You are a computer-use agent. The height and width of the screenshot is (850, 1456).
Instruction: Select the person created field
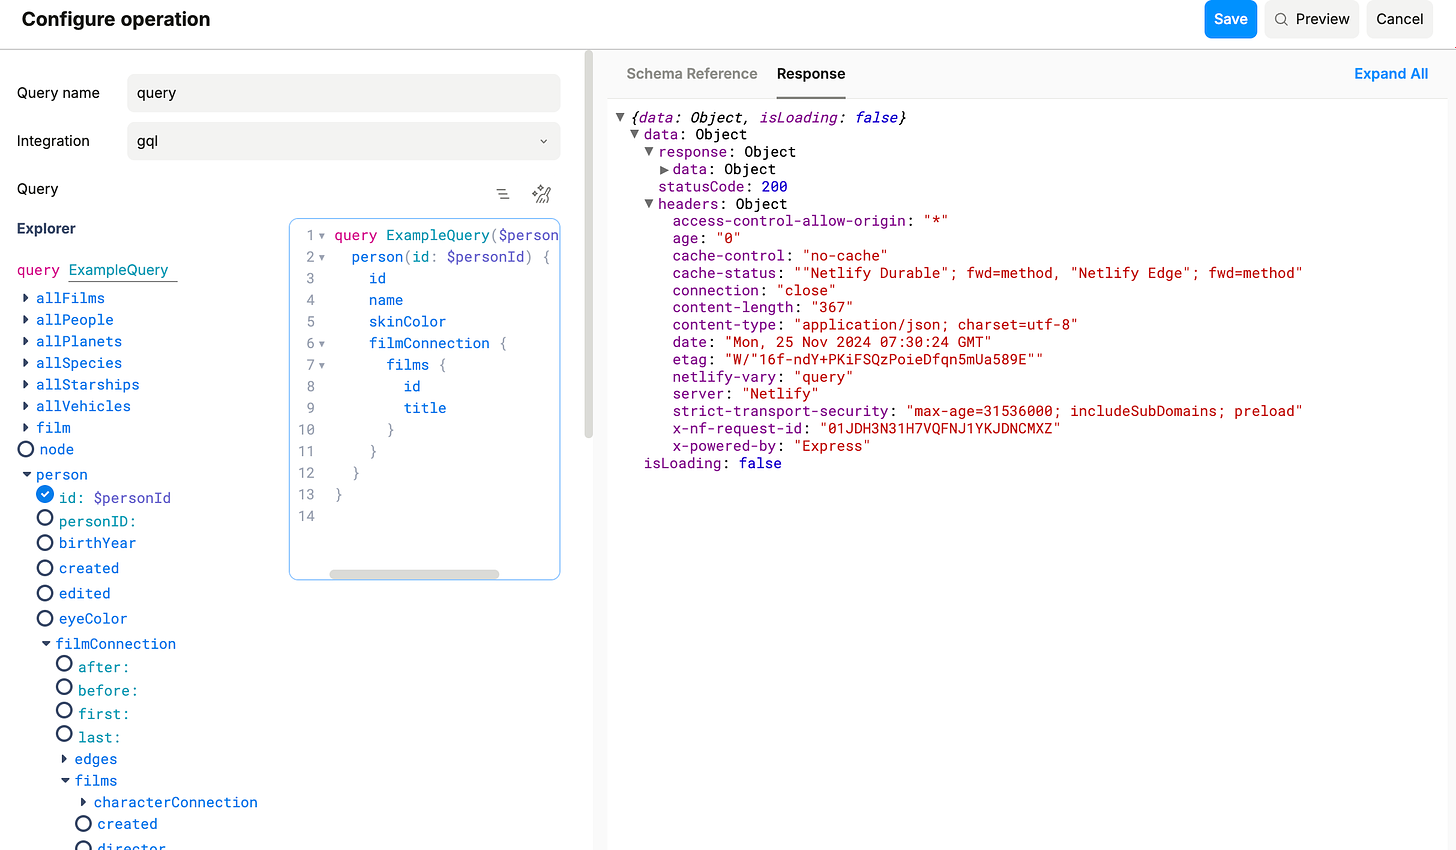click(45, 567)
